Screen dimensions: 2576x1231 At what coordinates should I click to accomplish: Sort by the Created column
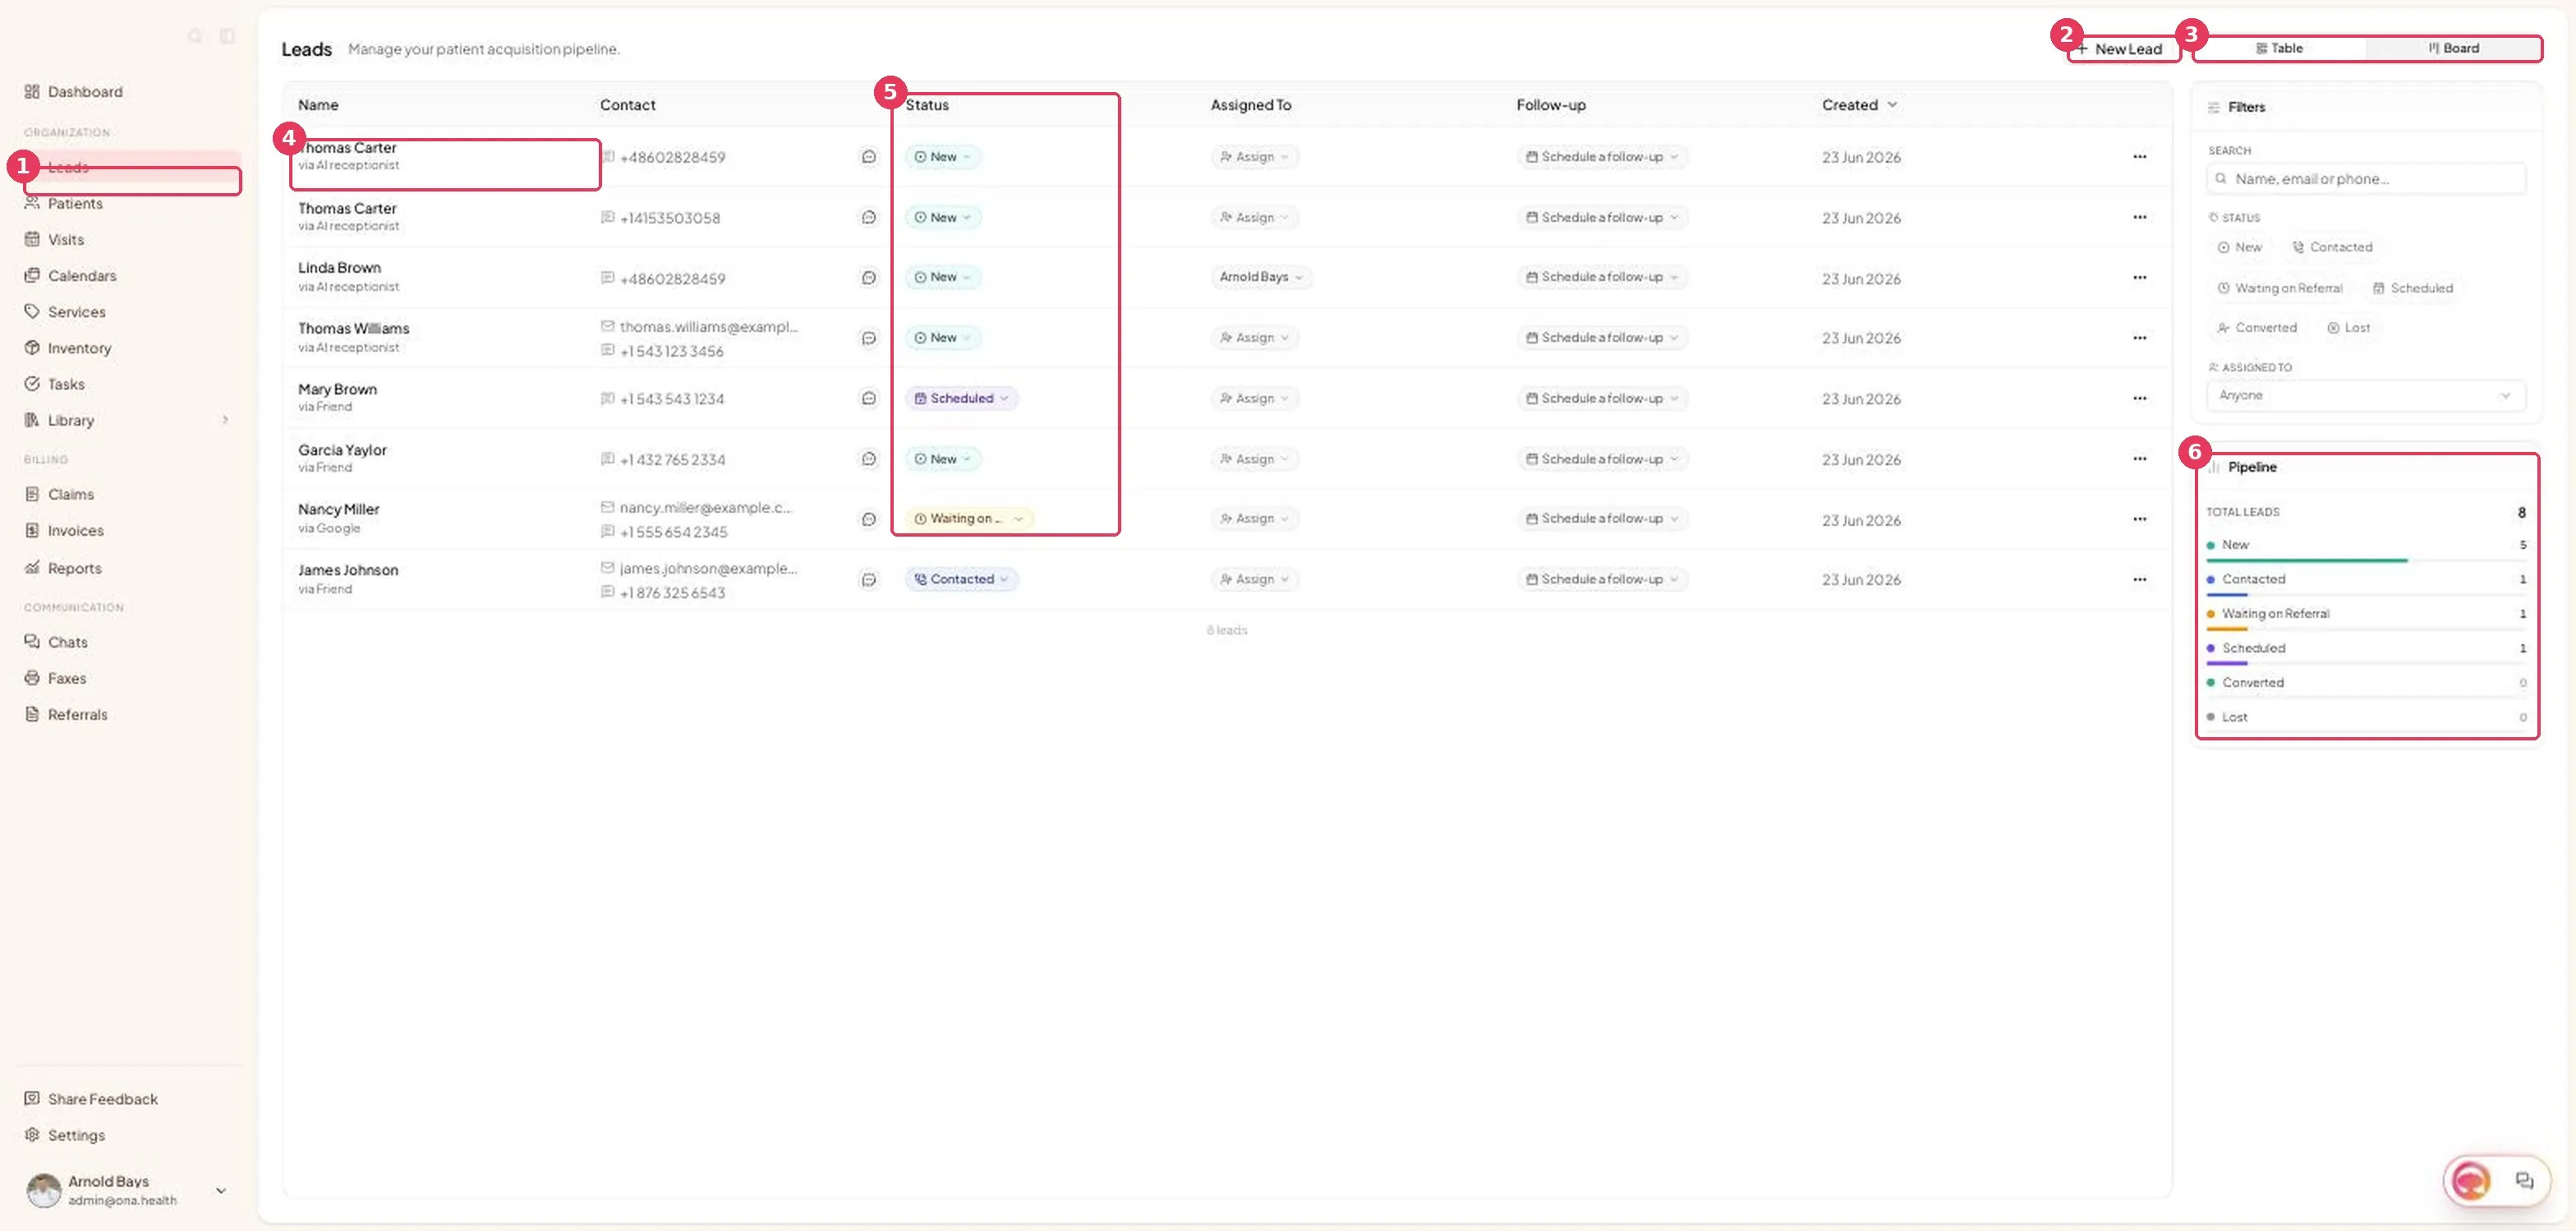1859,105
